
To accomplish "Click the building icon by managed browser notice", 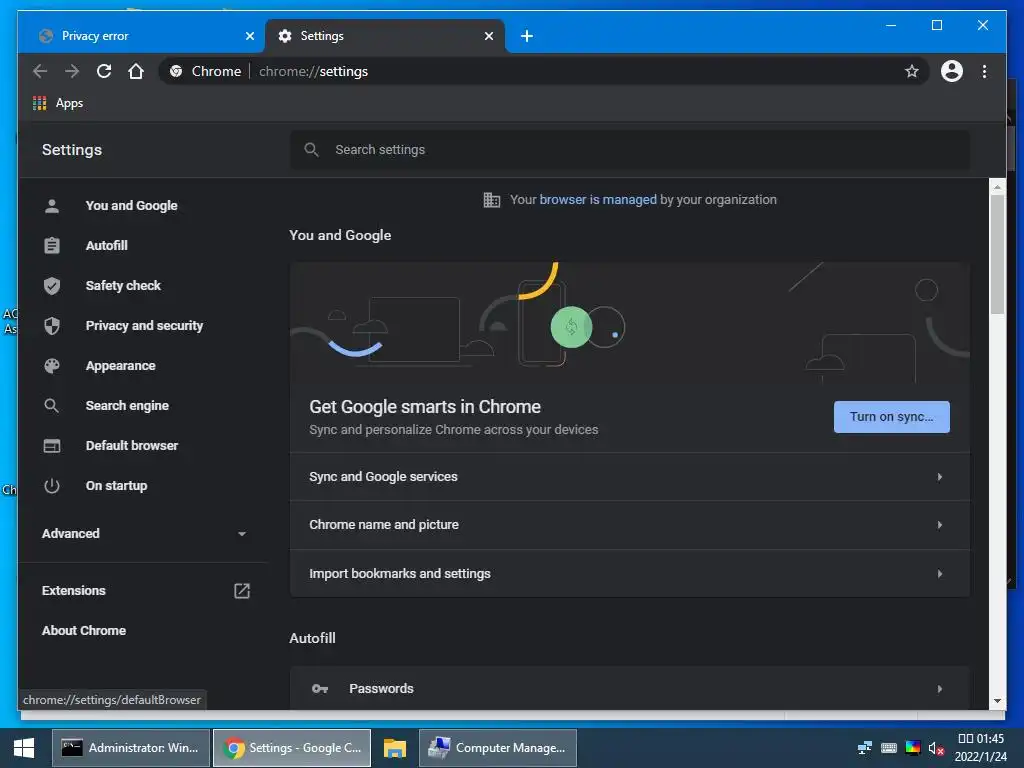I will tap(492, 200).
